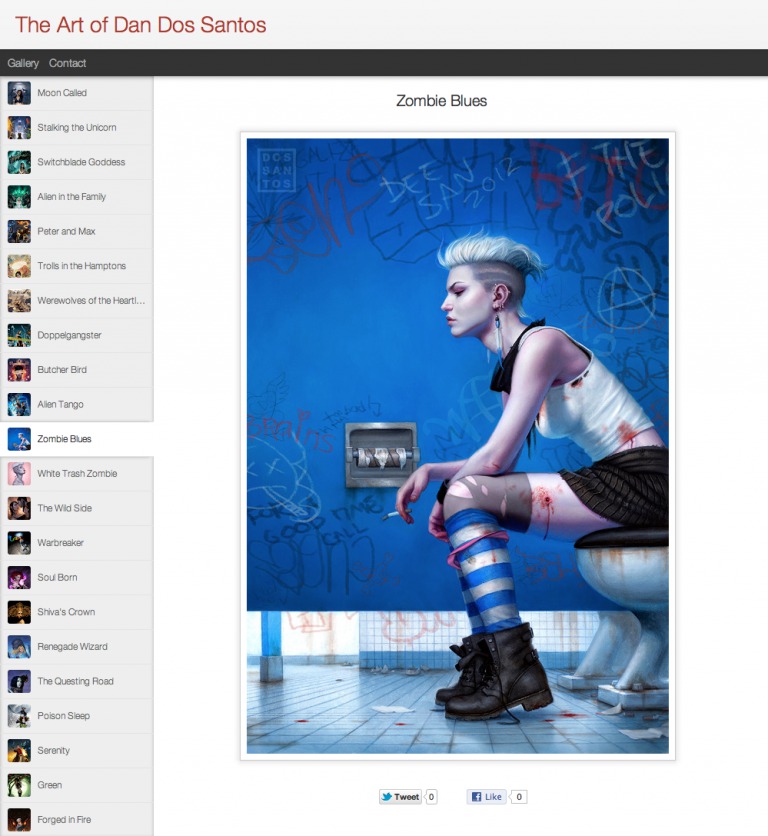Viewport: 768px width, 836px height.
Task: Open the Shiva's Crown thumbnail icon
Action: tap(19, 612)
